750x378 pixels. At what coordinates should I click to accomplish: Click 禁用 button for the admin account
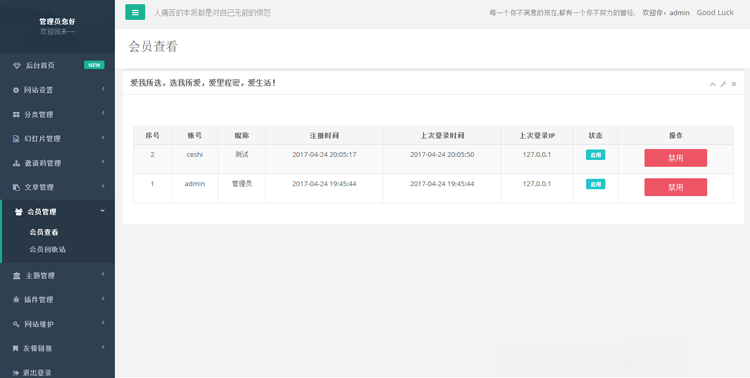click(675, 187)
